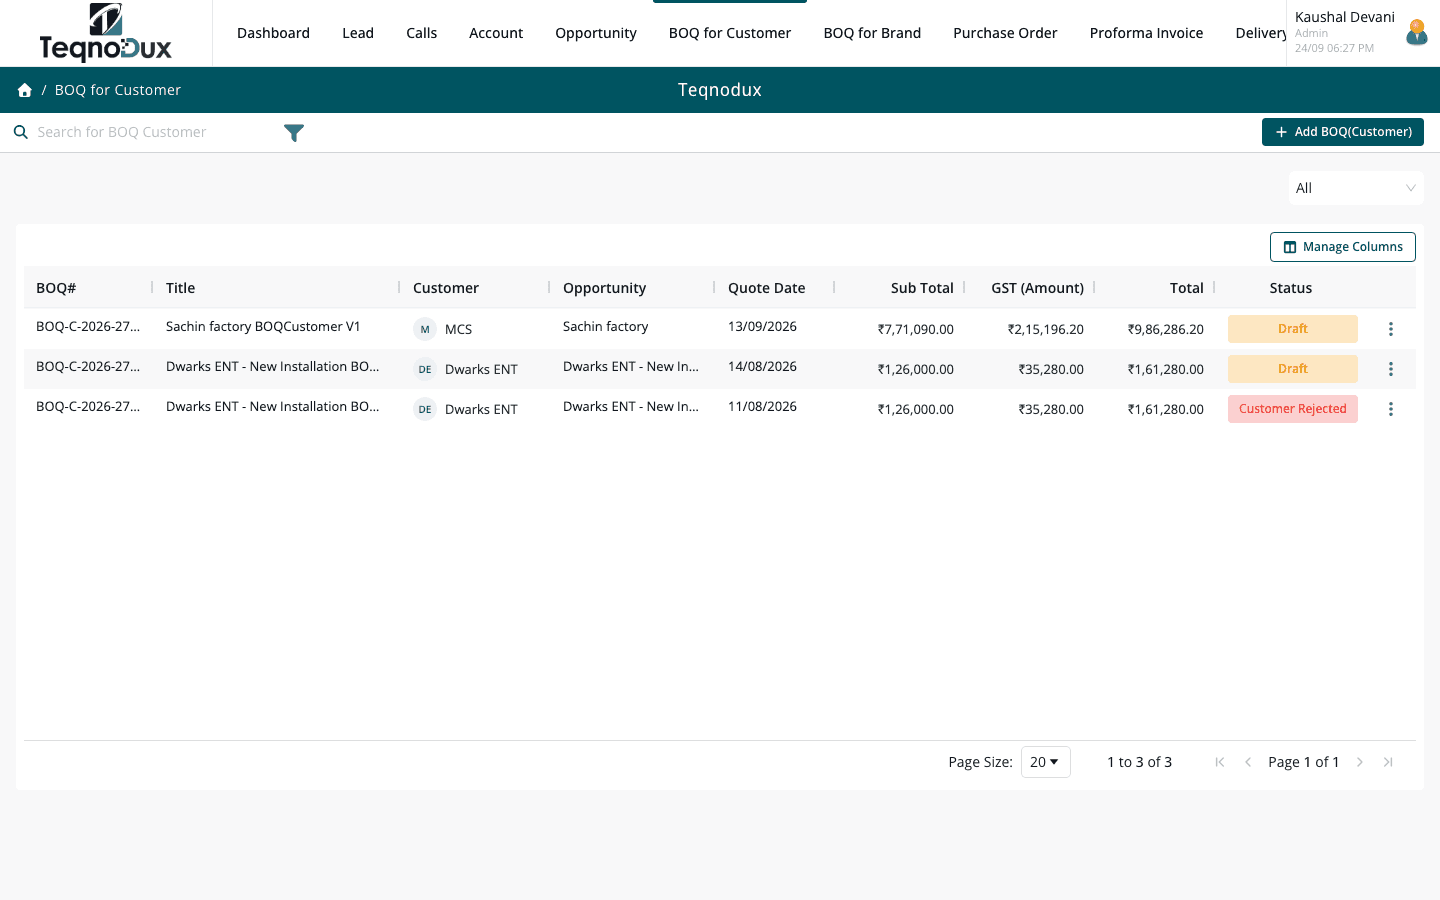This screenshot has height=900, width=1440.
Task: Sort by Opportunity column header
Action: (x=604, y=288)
